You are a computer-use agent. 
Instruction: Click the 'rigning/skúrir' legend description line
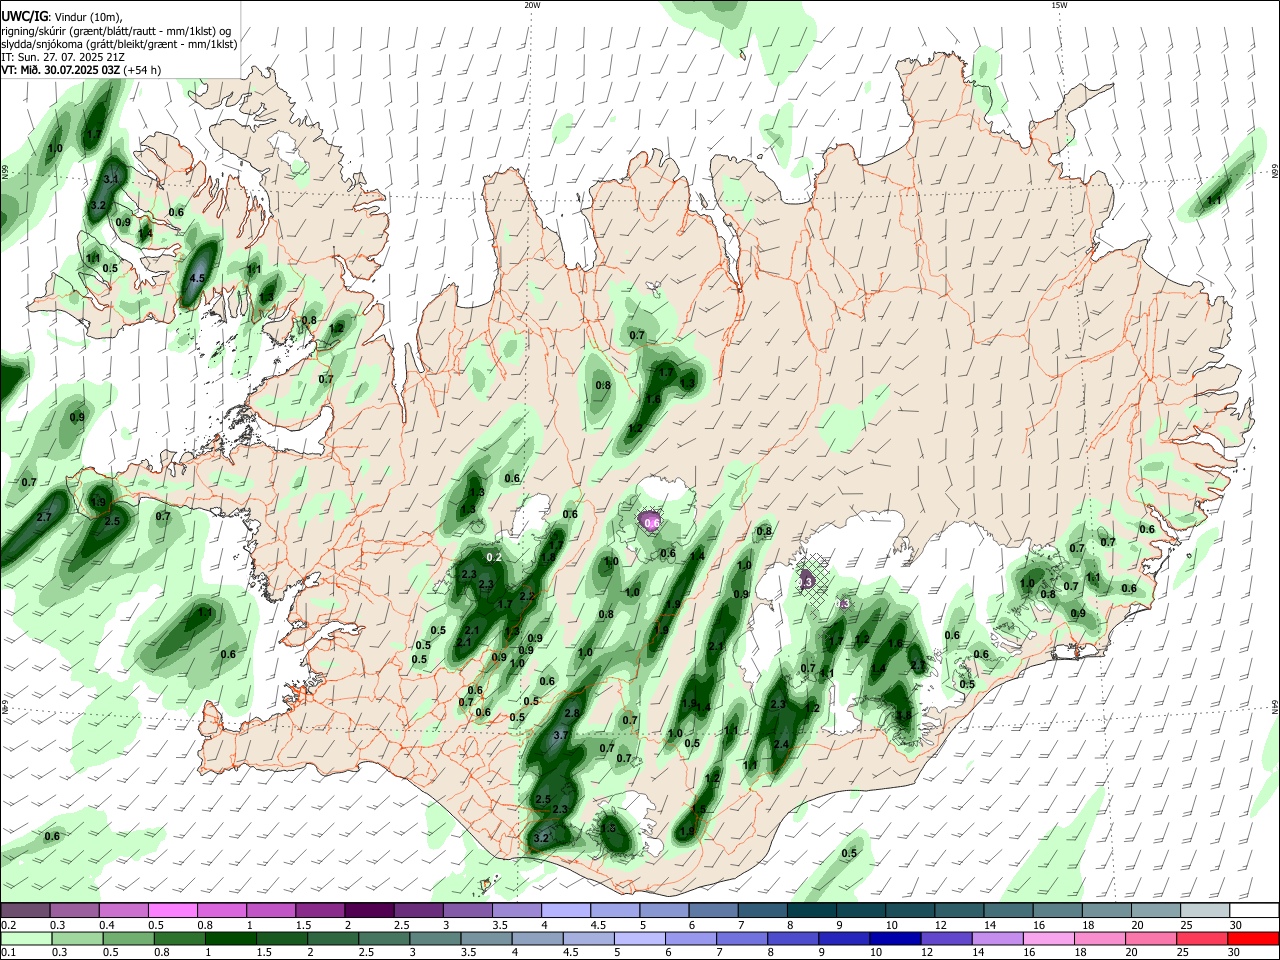(116, 31)
